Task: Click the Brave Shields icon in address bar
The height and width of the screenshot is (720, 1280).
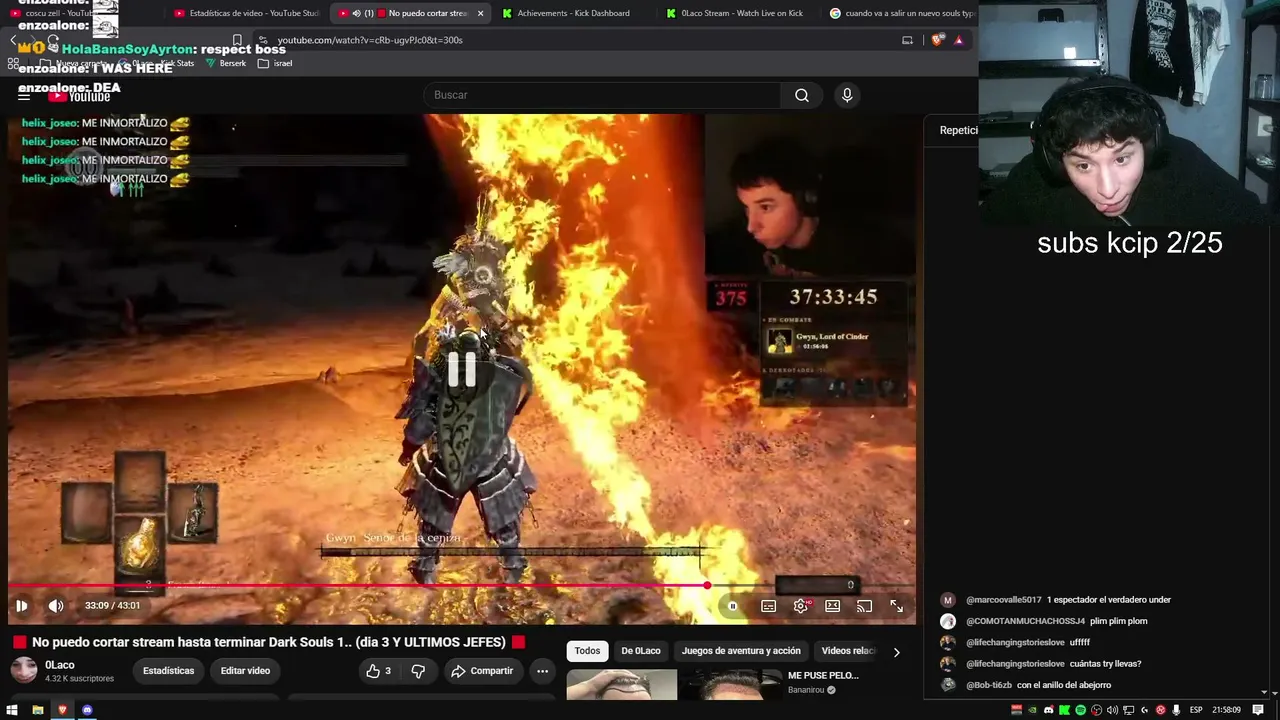Action: [937, 40]
